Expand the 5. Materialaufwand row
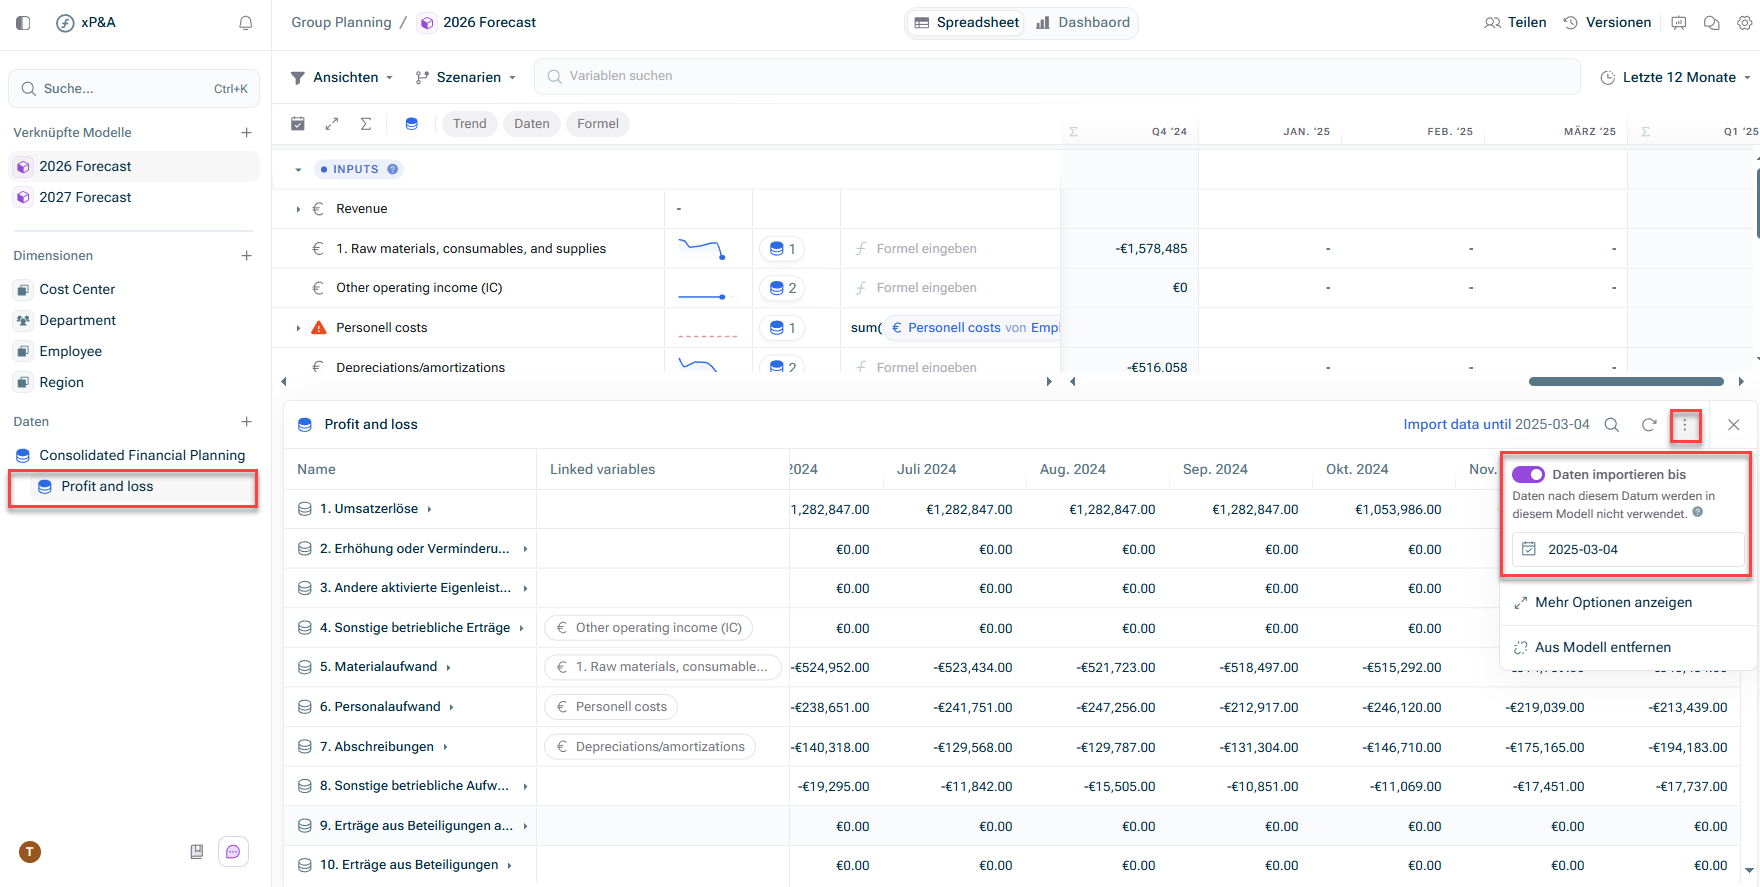The height and width of the screenshot is (887, 1760). tap(448, 667)
